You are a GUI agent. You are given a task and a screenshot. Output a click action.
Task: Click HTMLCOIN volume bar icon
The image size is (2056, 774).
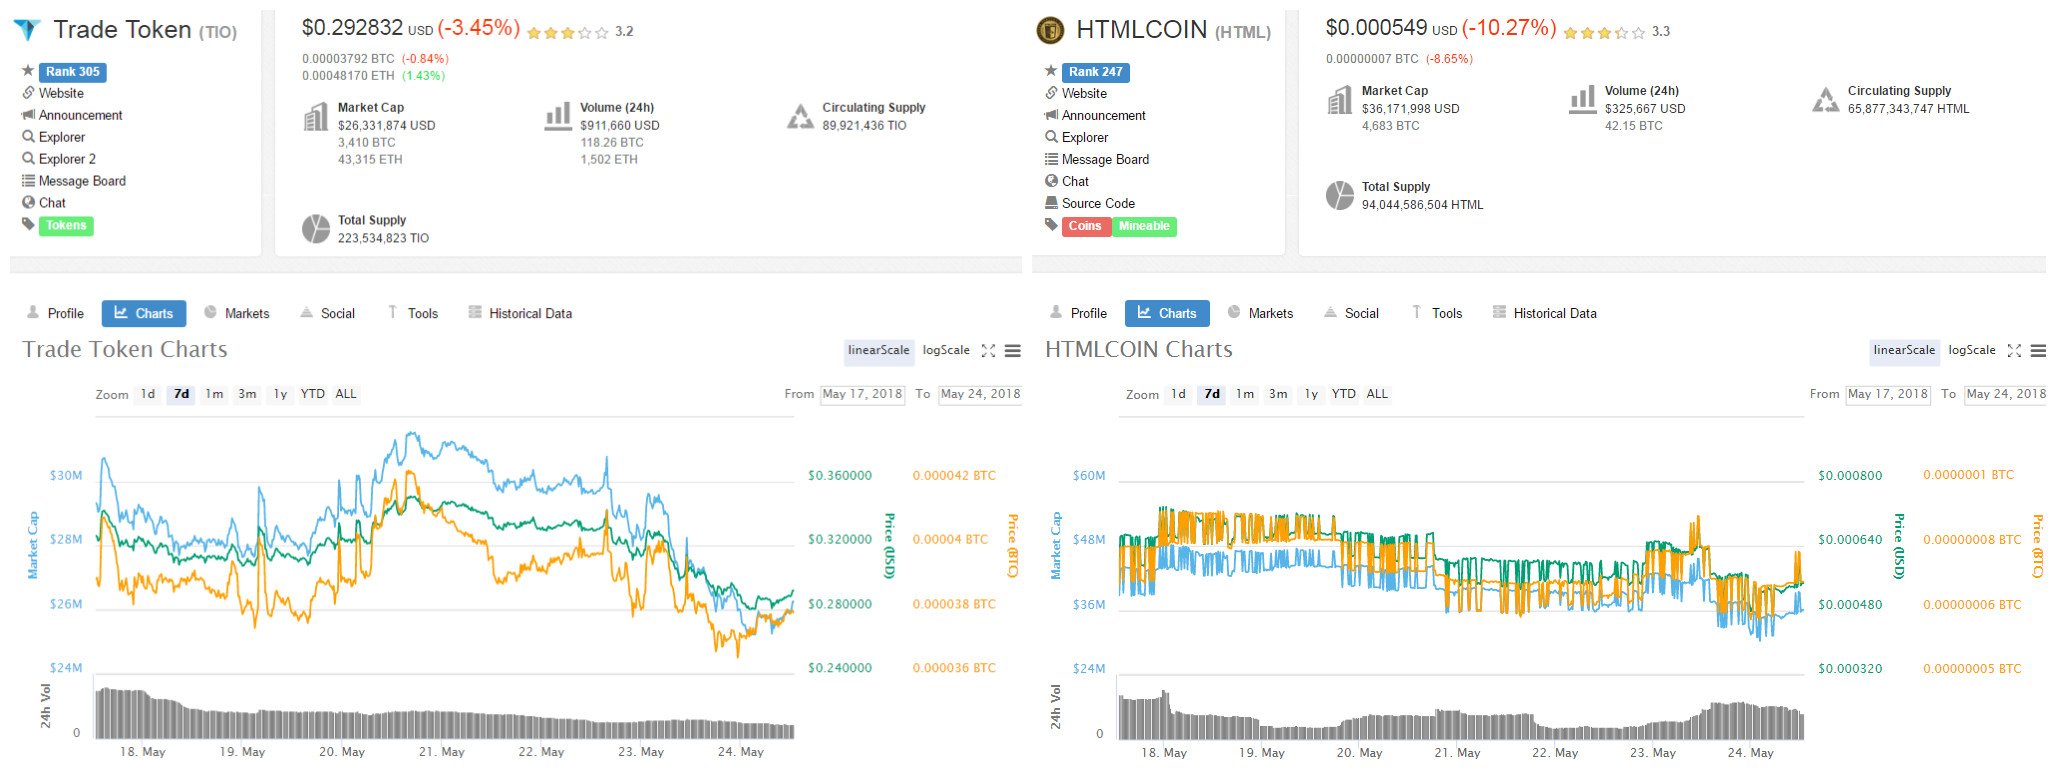click(1583, 100)
